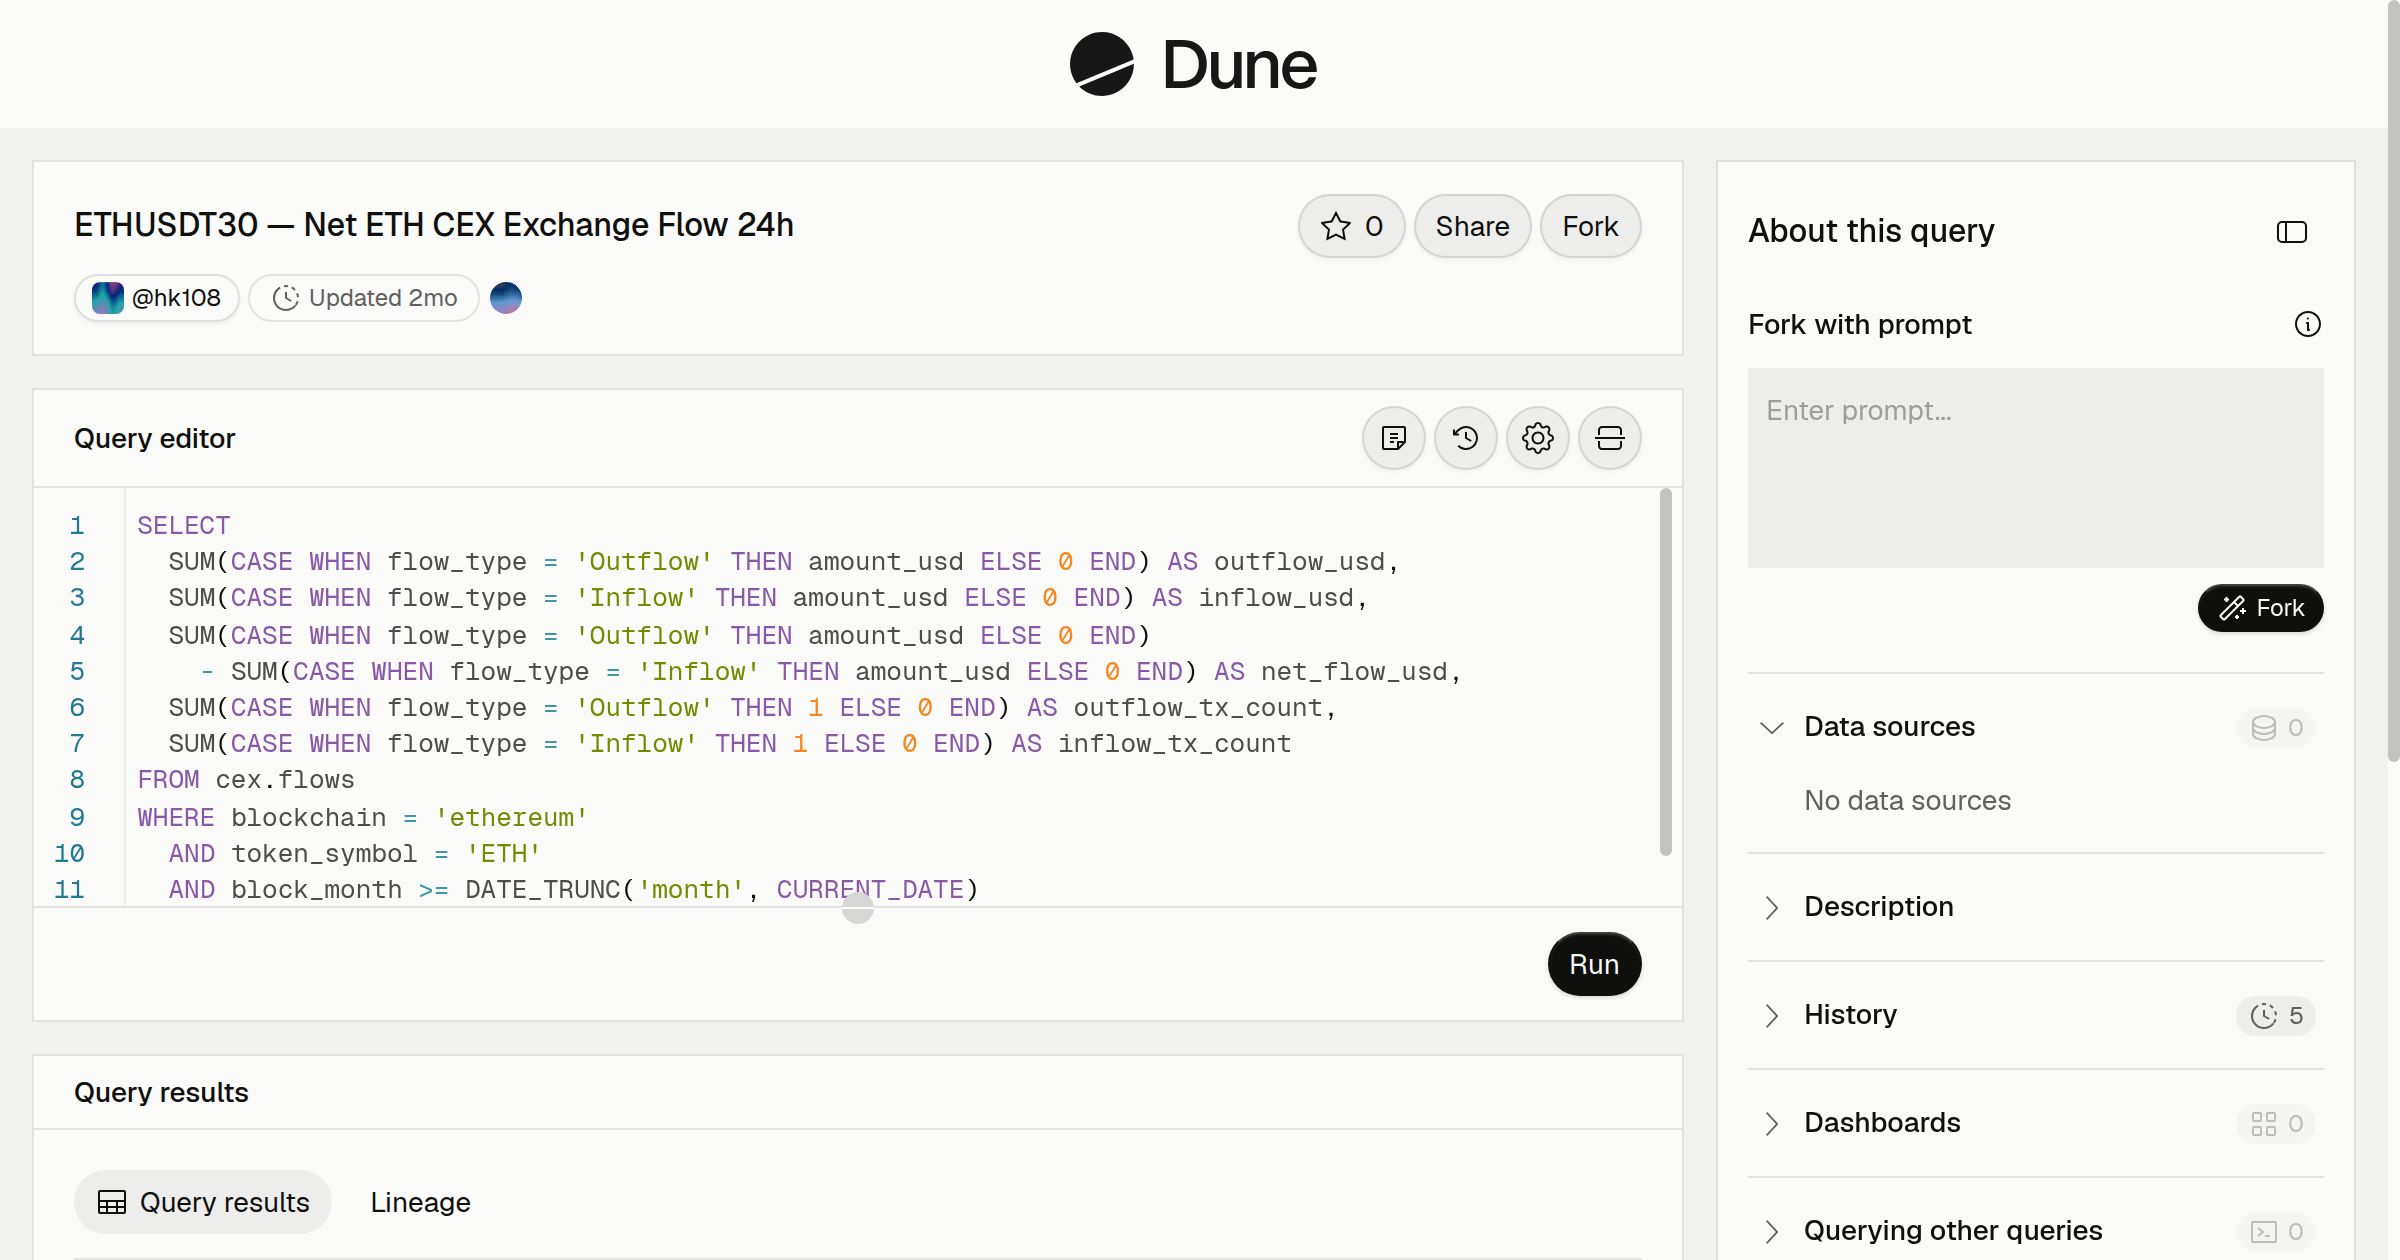
Task: Click 'ethereum' string on line 9
Action: (x=511, y=818)
